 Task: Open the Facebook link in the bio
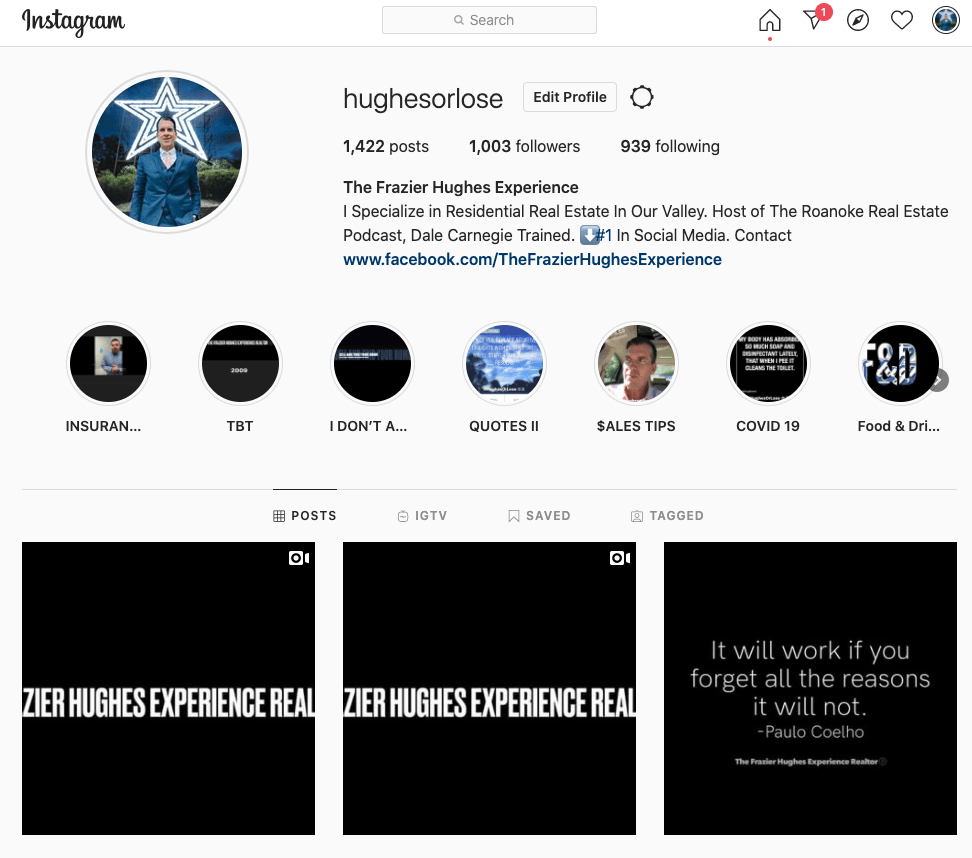point(532,259)
